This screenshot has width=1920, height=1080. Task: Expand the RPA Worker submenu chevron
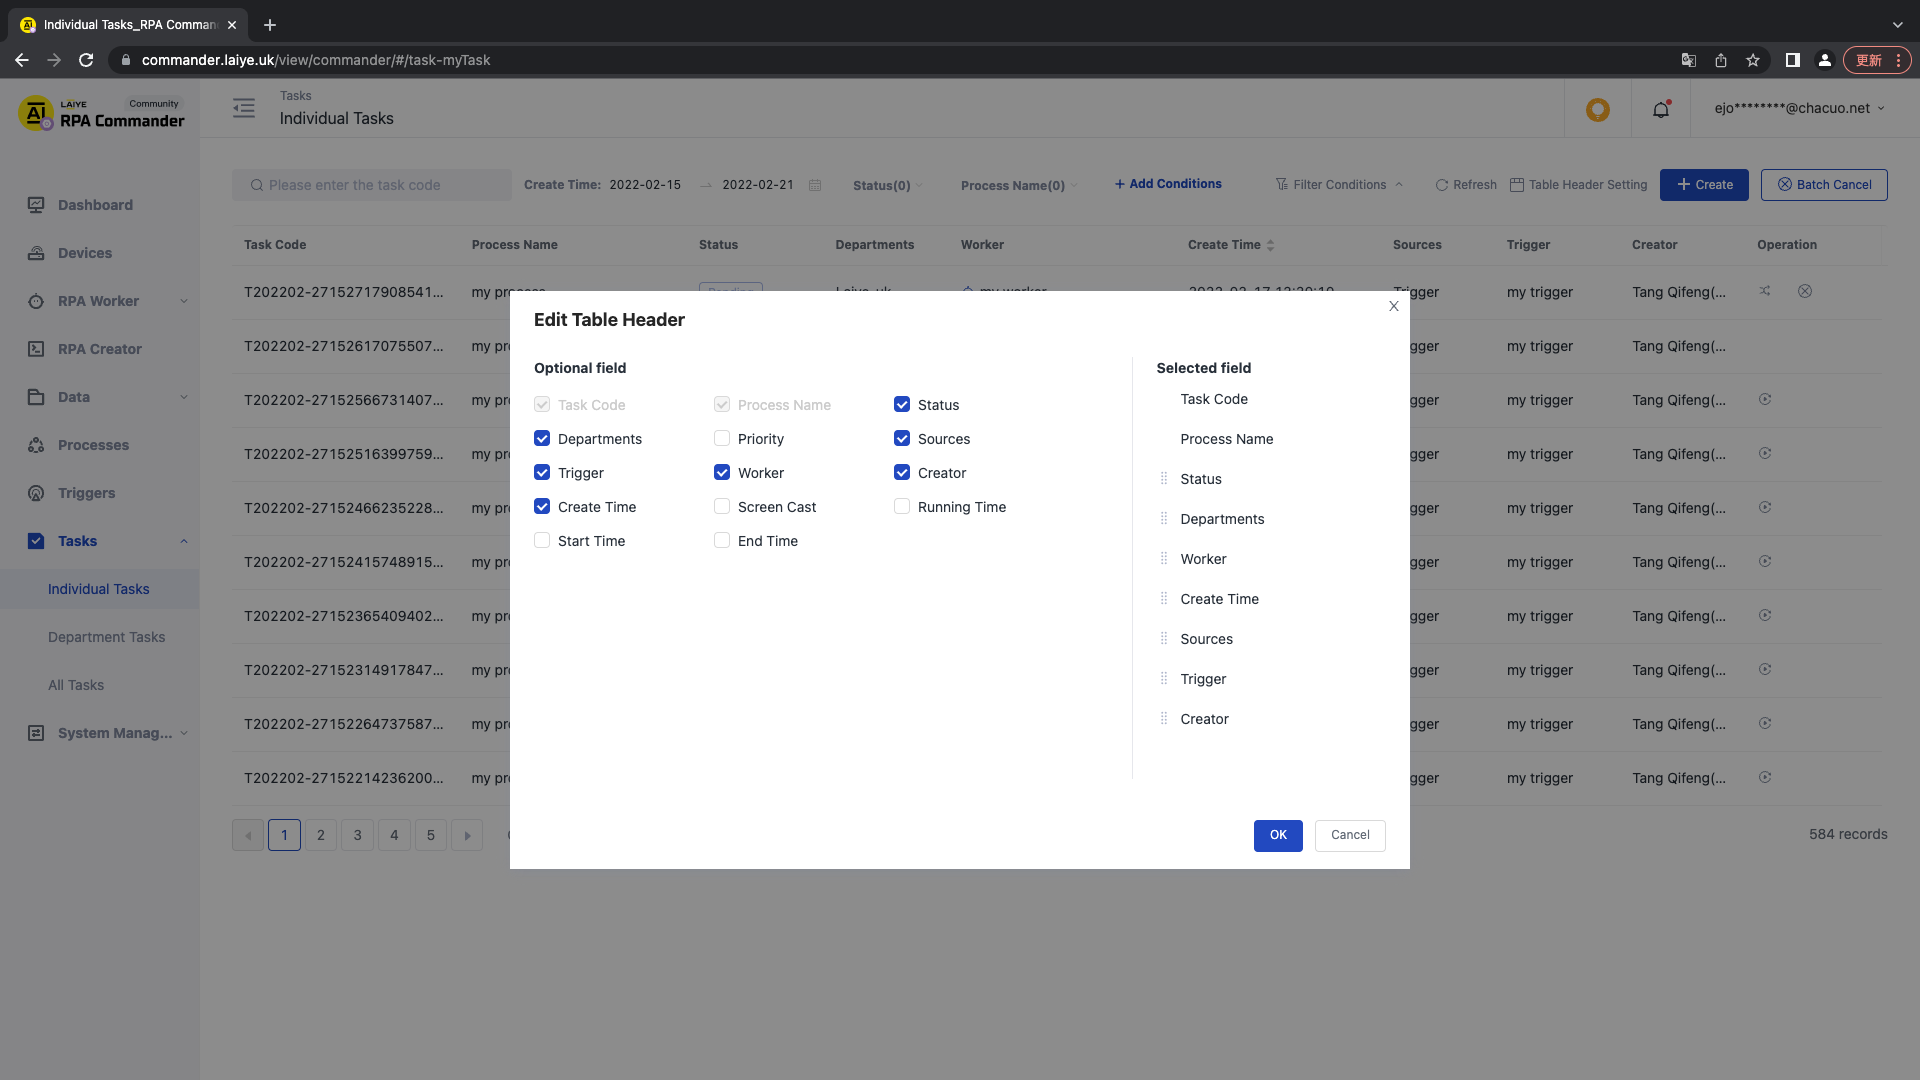[184, 301]
